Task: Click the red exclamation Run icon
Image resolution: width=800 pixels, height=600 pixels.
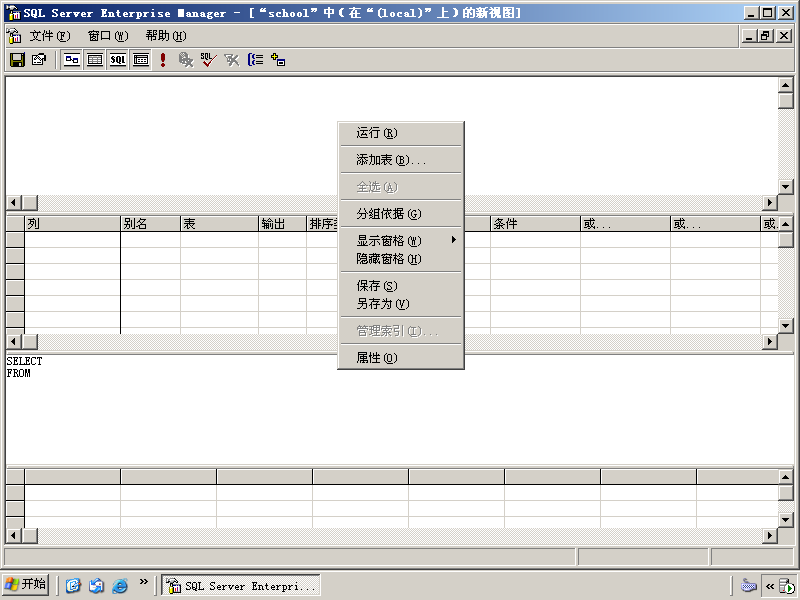Action: point(163,60)
